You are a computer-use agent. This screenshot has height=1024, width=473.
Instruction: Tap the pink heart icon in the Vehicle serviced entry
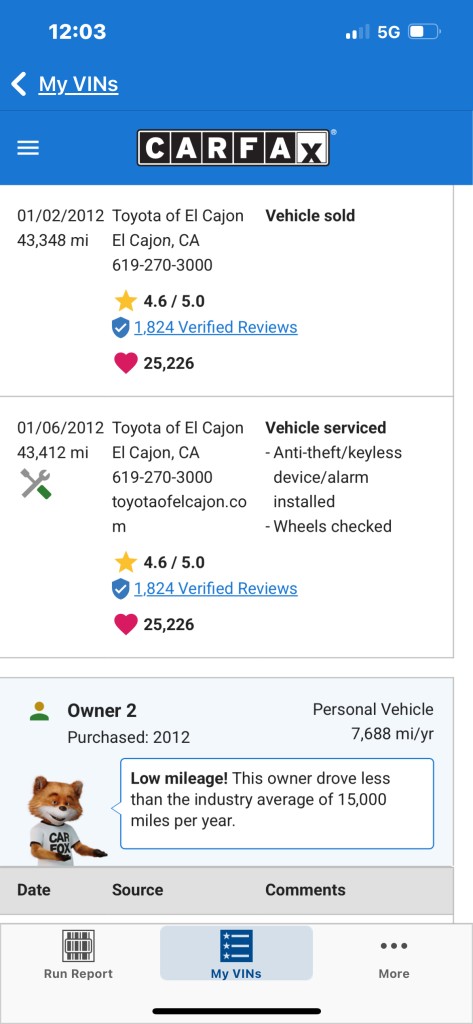pos(125,624)
